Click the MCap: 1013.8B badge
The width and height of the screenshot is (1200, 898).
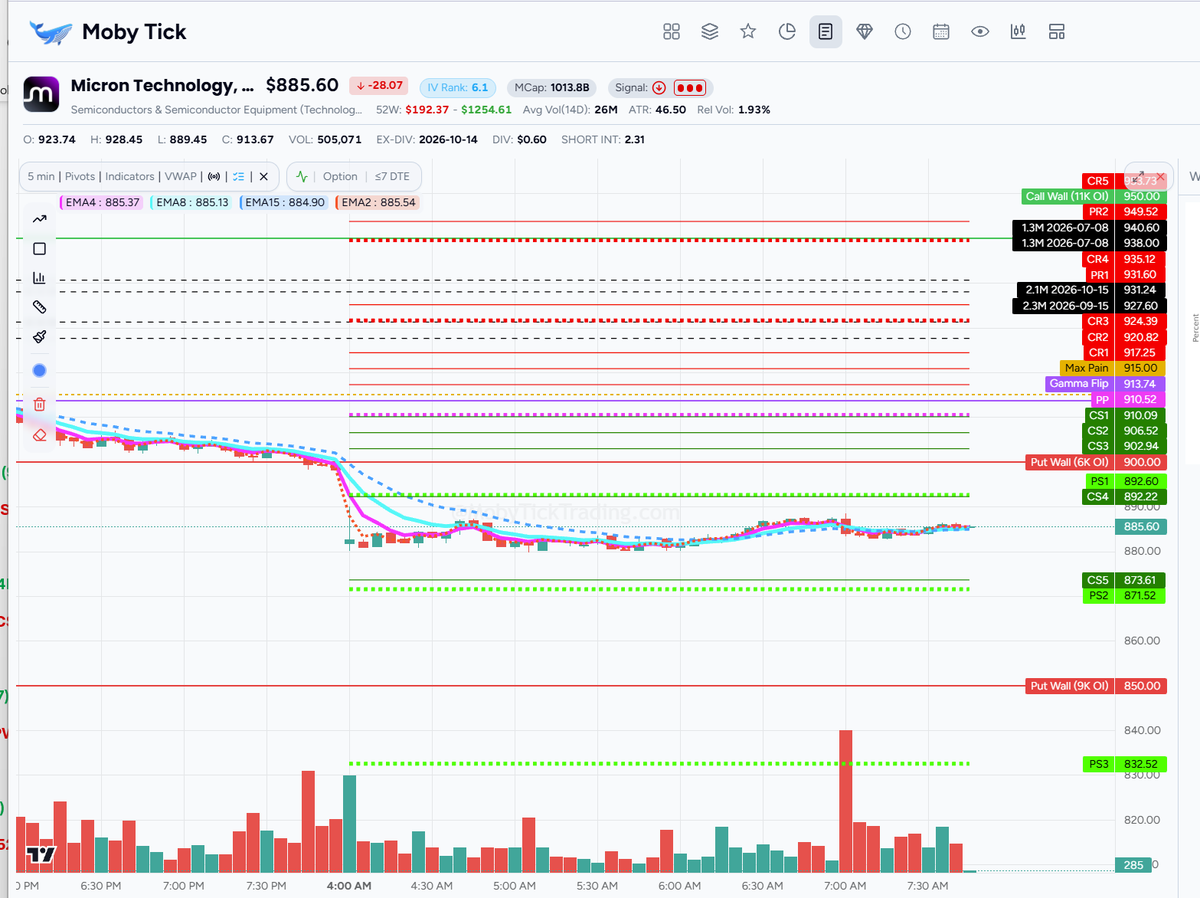click(552, 87)
